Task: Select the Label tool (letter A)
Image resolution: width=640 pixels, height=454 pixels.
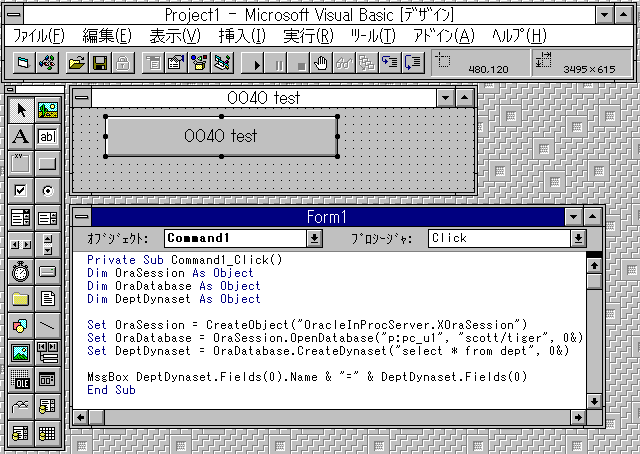Action: click(21, 136)
